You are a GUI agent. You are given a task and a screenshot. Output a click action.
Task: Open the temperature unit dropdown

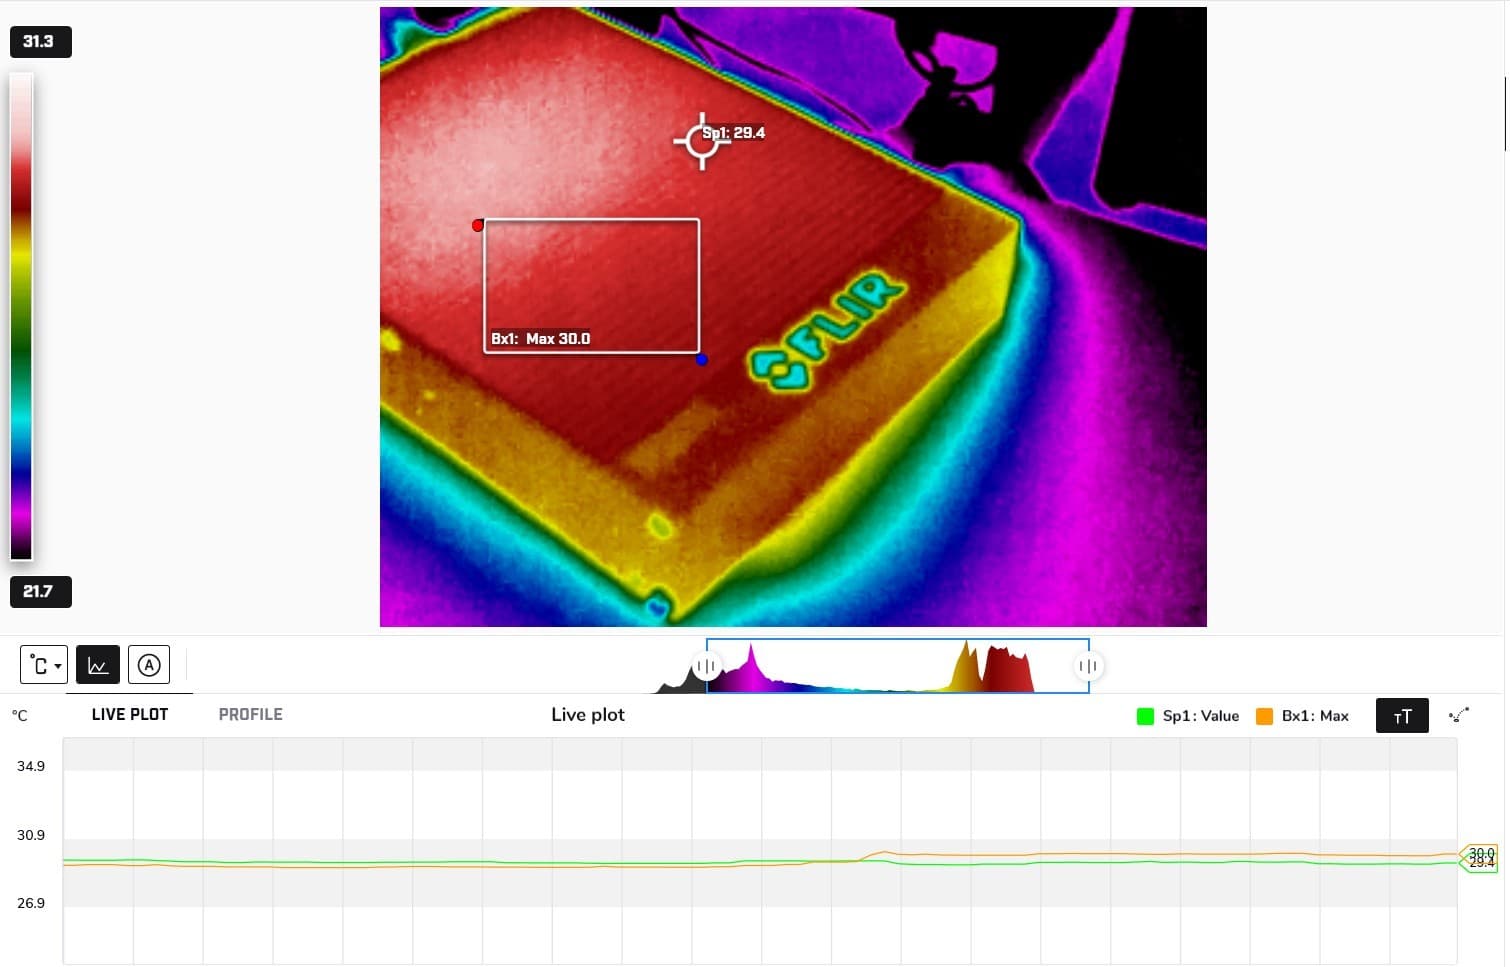43,664
